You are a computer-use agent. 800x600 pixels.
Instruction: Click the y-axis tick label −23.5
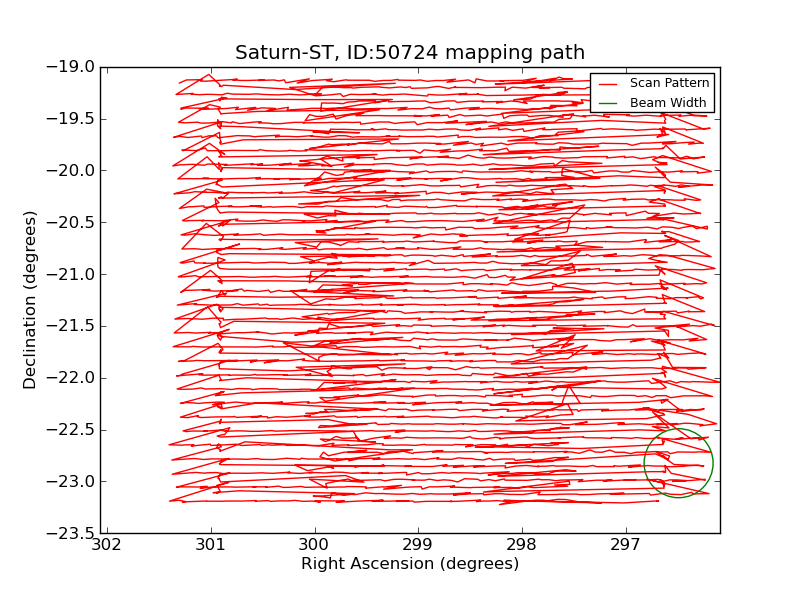[70, 533]
